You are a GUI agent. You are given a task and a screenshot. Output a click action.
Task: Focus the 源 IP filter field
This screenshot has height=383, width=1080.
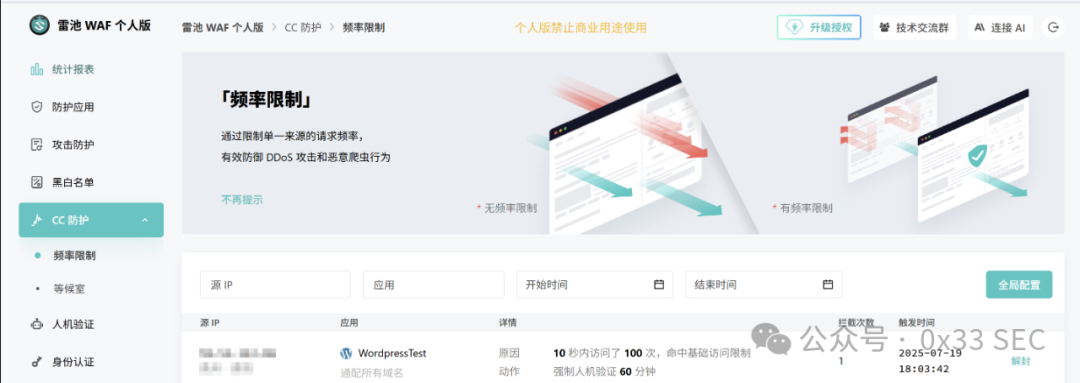pyautogui.click(x=275, y=284)
